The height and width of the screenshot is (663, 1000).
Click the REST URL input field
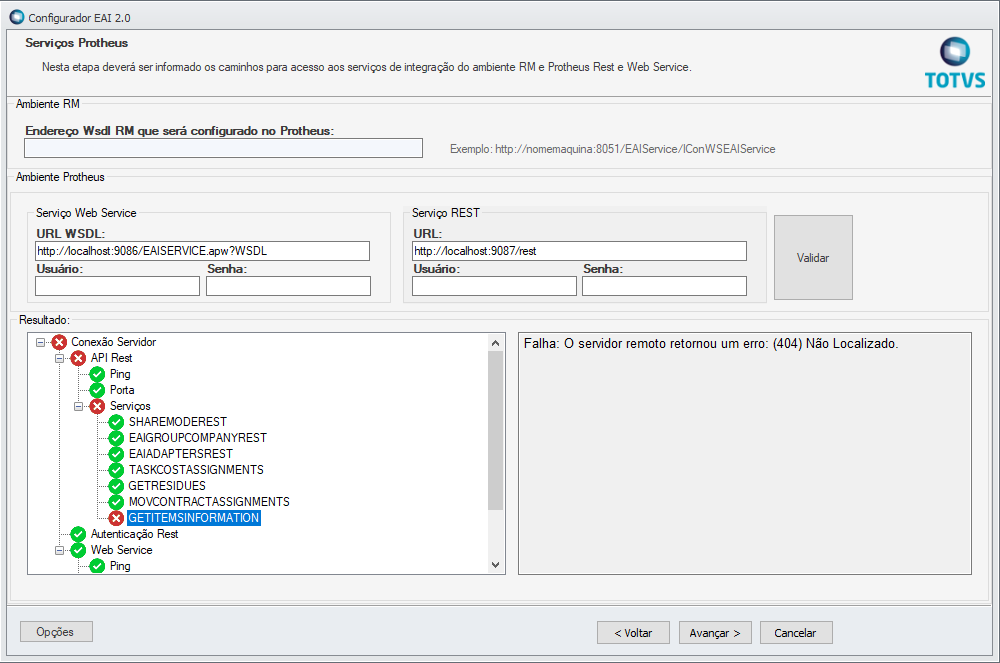coord(579,251)
